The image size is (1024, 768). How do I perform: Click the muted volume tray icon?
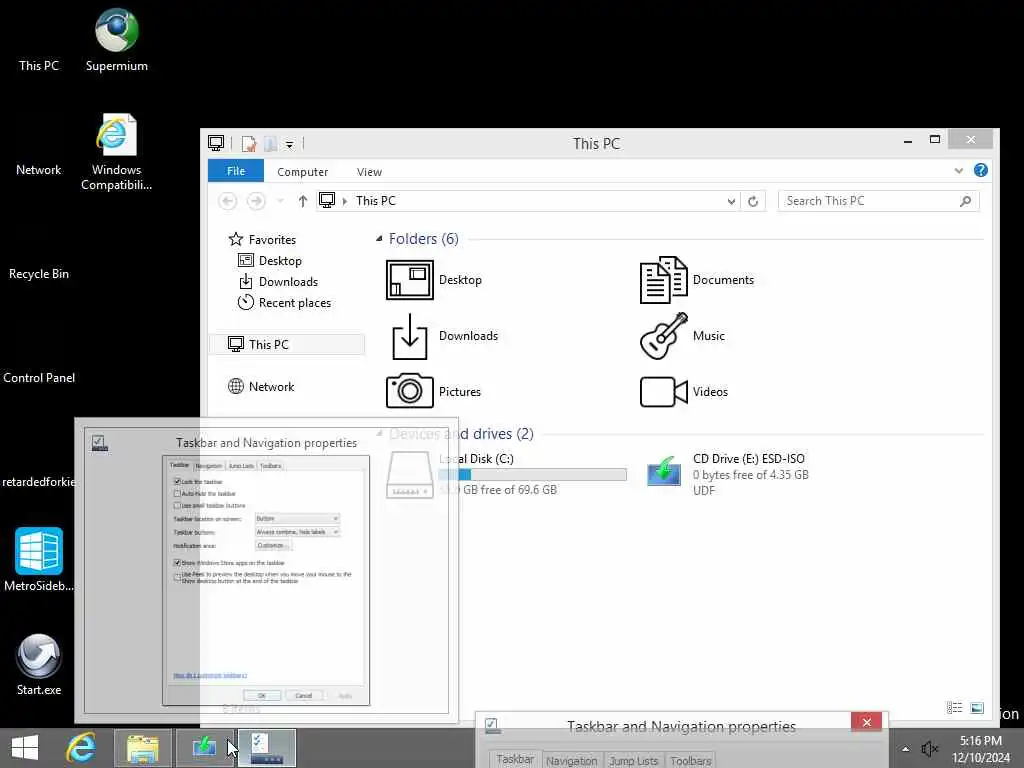[x=929, y=749]
